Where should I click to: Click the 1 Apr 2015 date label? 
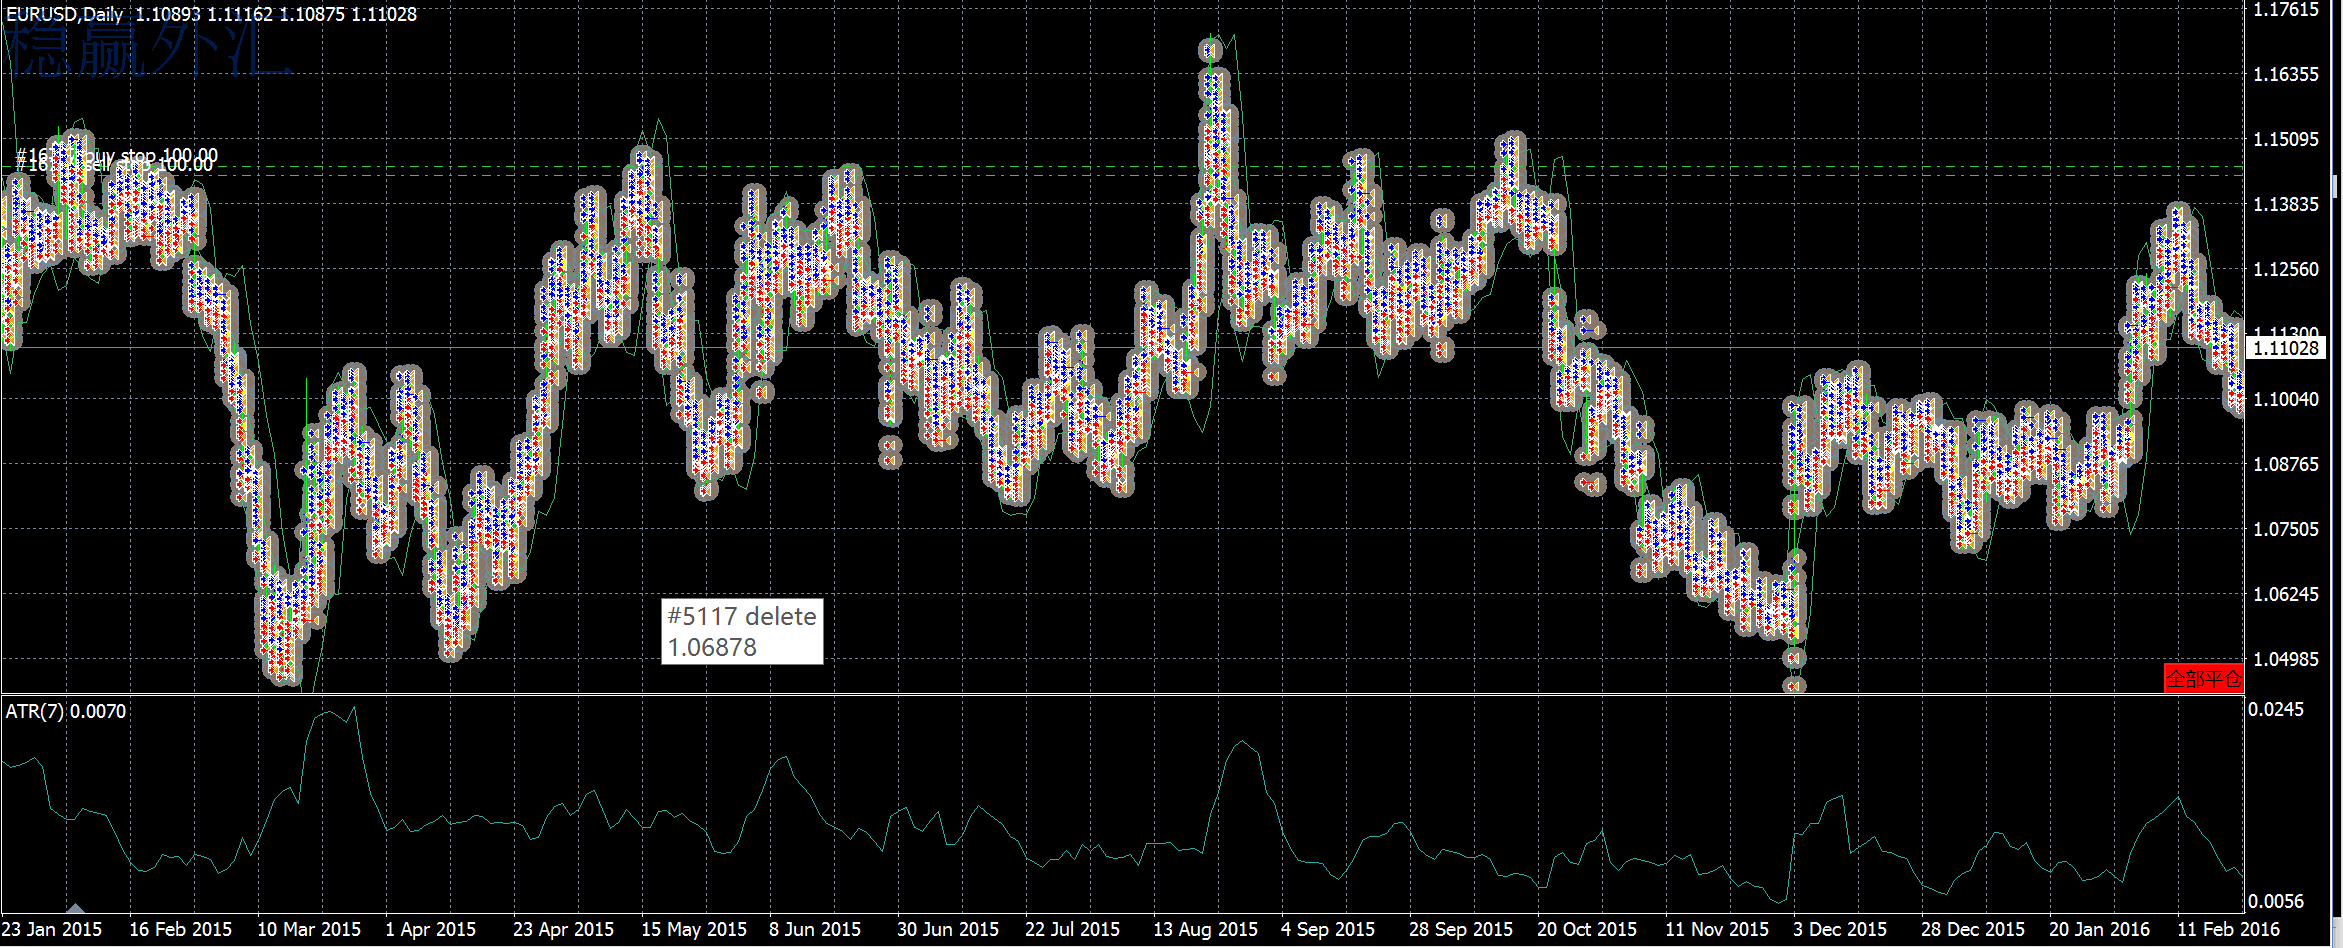(431, 929)
